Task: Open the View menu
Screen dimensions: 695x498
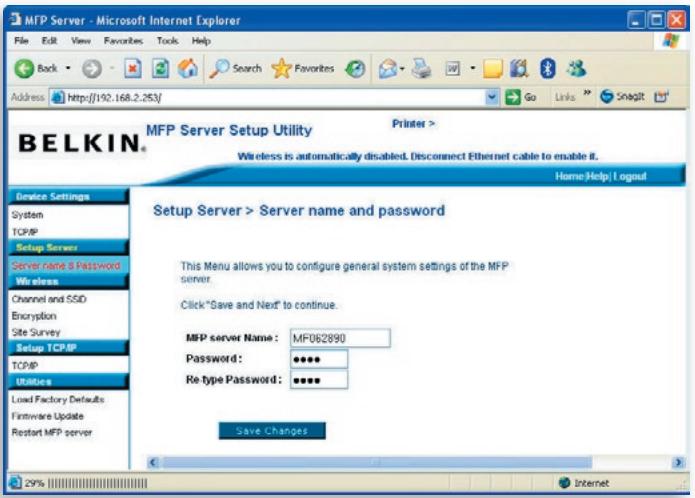Action: [81, 41]
